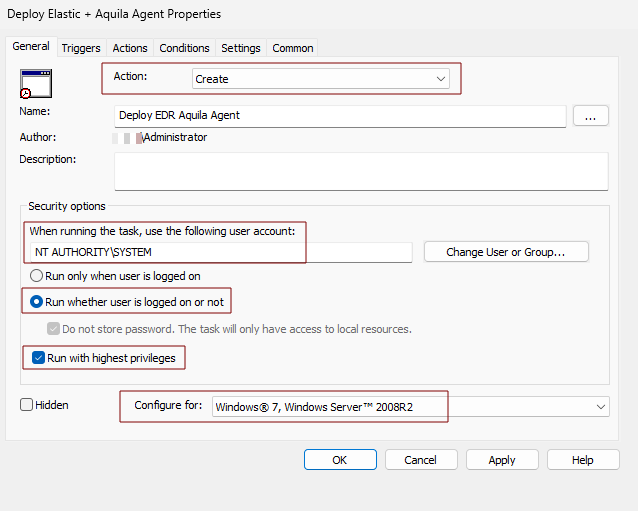
Task: Go to the Conditions tab
Action: [184, 48]
